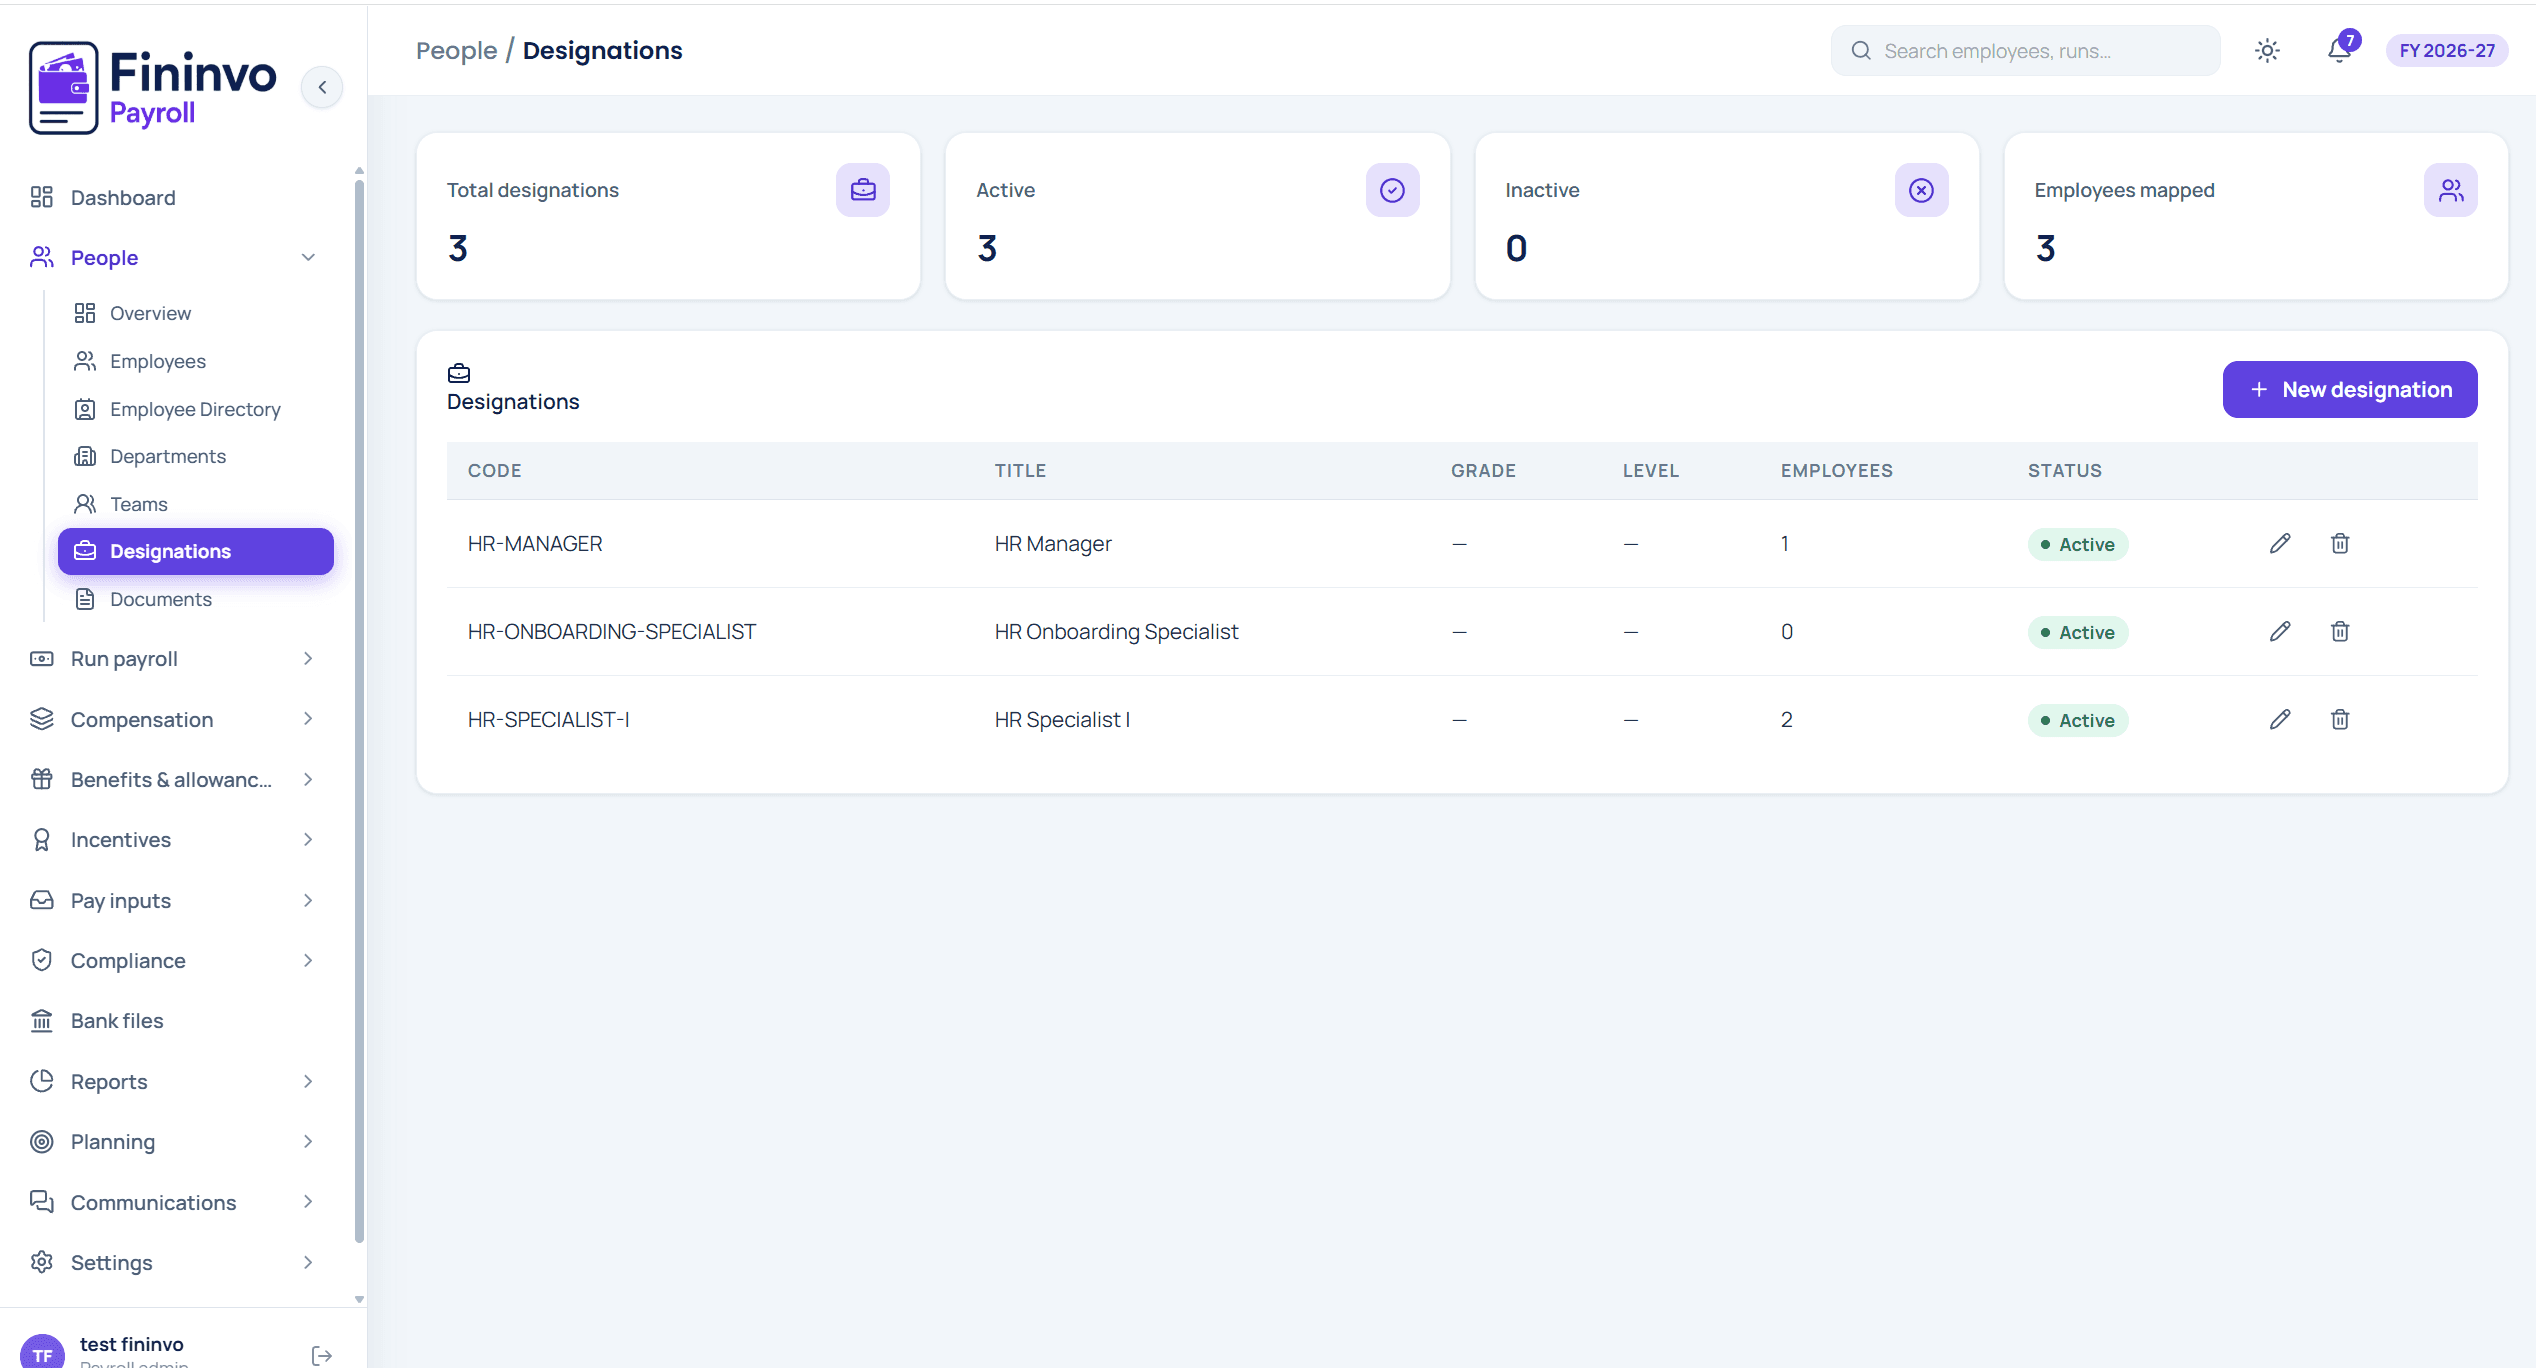The image size is (2536, 1368).
Task: Click the x-circle icon in Inactive card
Action: point(1921,190)
